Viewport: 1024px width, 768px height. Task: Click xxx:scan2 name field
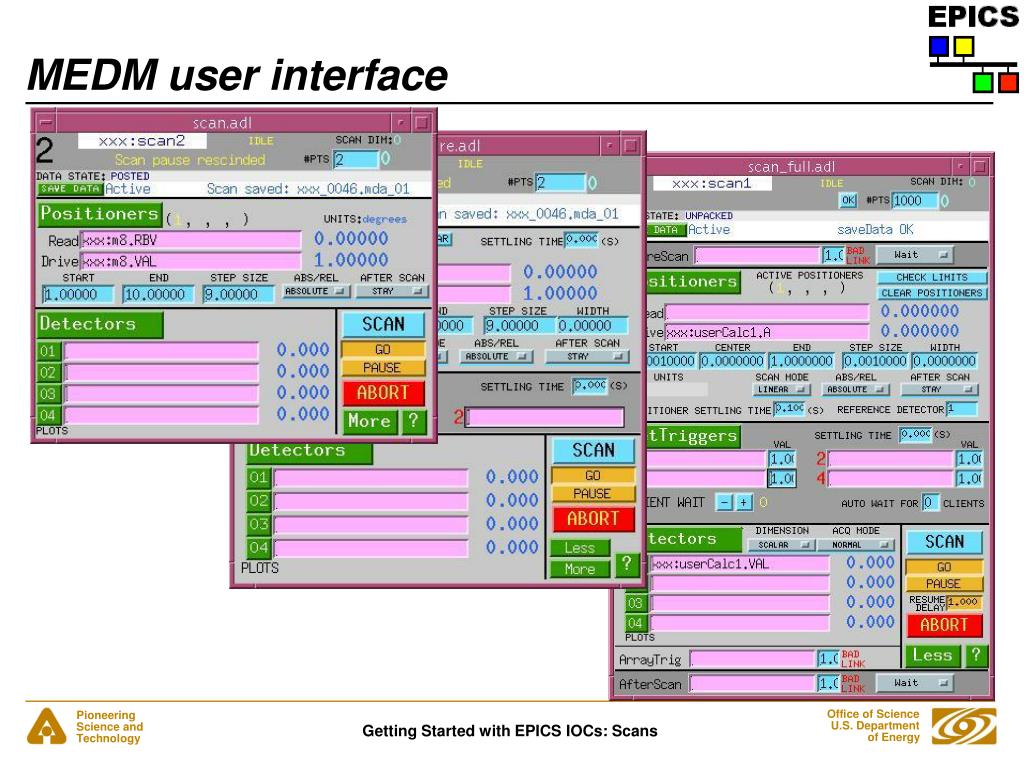142,140
